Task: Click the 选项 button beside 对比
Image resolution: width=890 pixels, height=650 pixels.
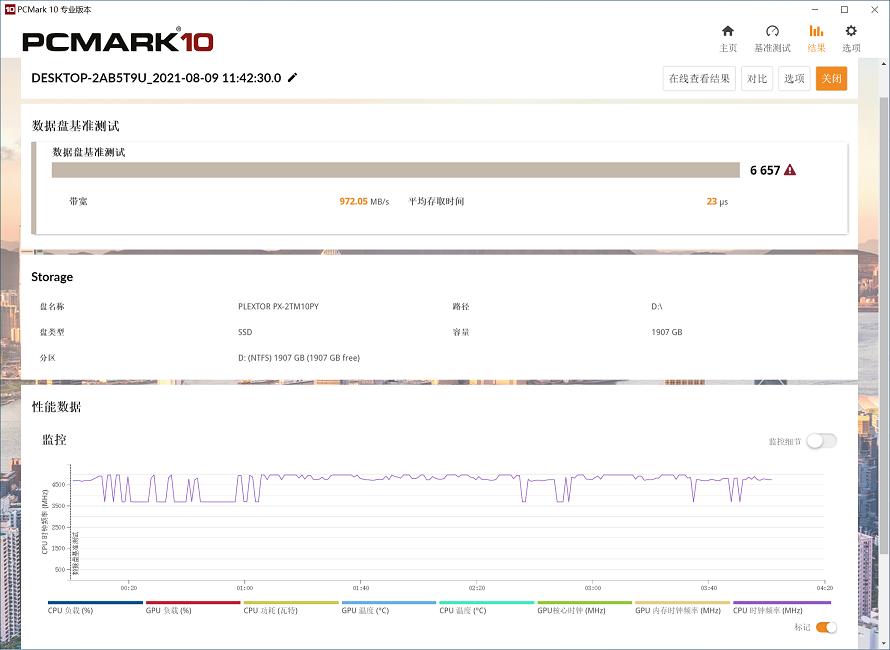Action: click(794, 79)
